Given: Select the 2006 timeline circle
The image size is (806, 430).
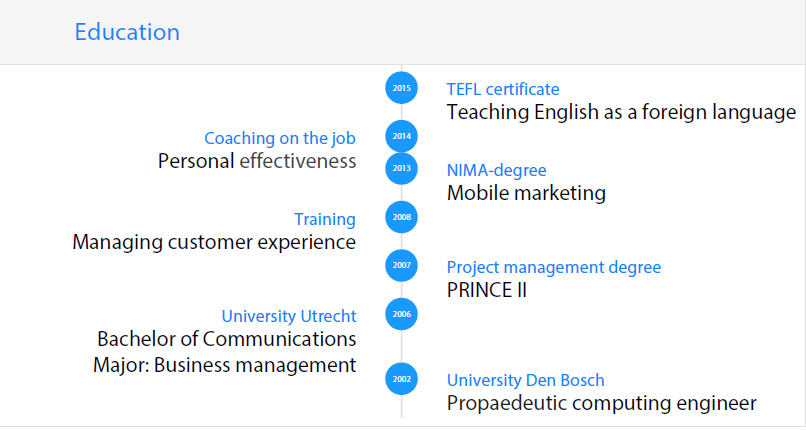Looking at the screenshot, I should click(x=401, y=314).
